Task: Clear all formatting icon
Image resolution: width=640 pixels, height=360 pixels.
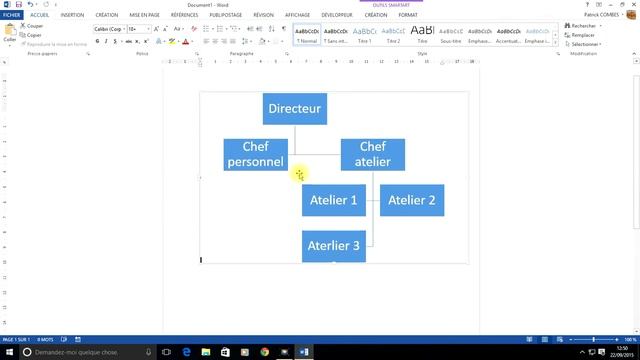Action: click(194, 29)
